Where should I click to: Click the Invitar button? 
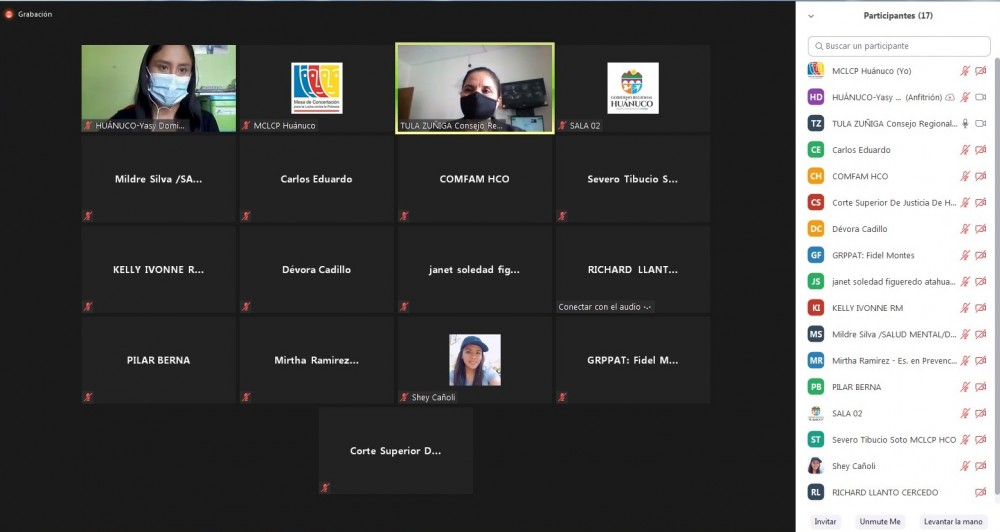click(825, 522)
